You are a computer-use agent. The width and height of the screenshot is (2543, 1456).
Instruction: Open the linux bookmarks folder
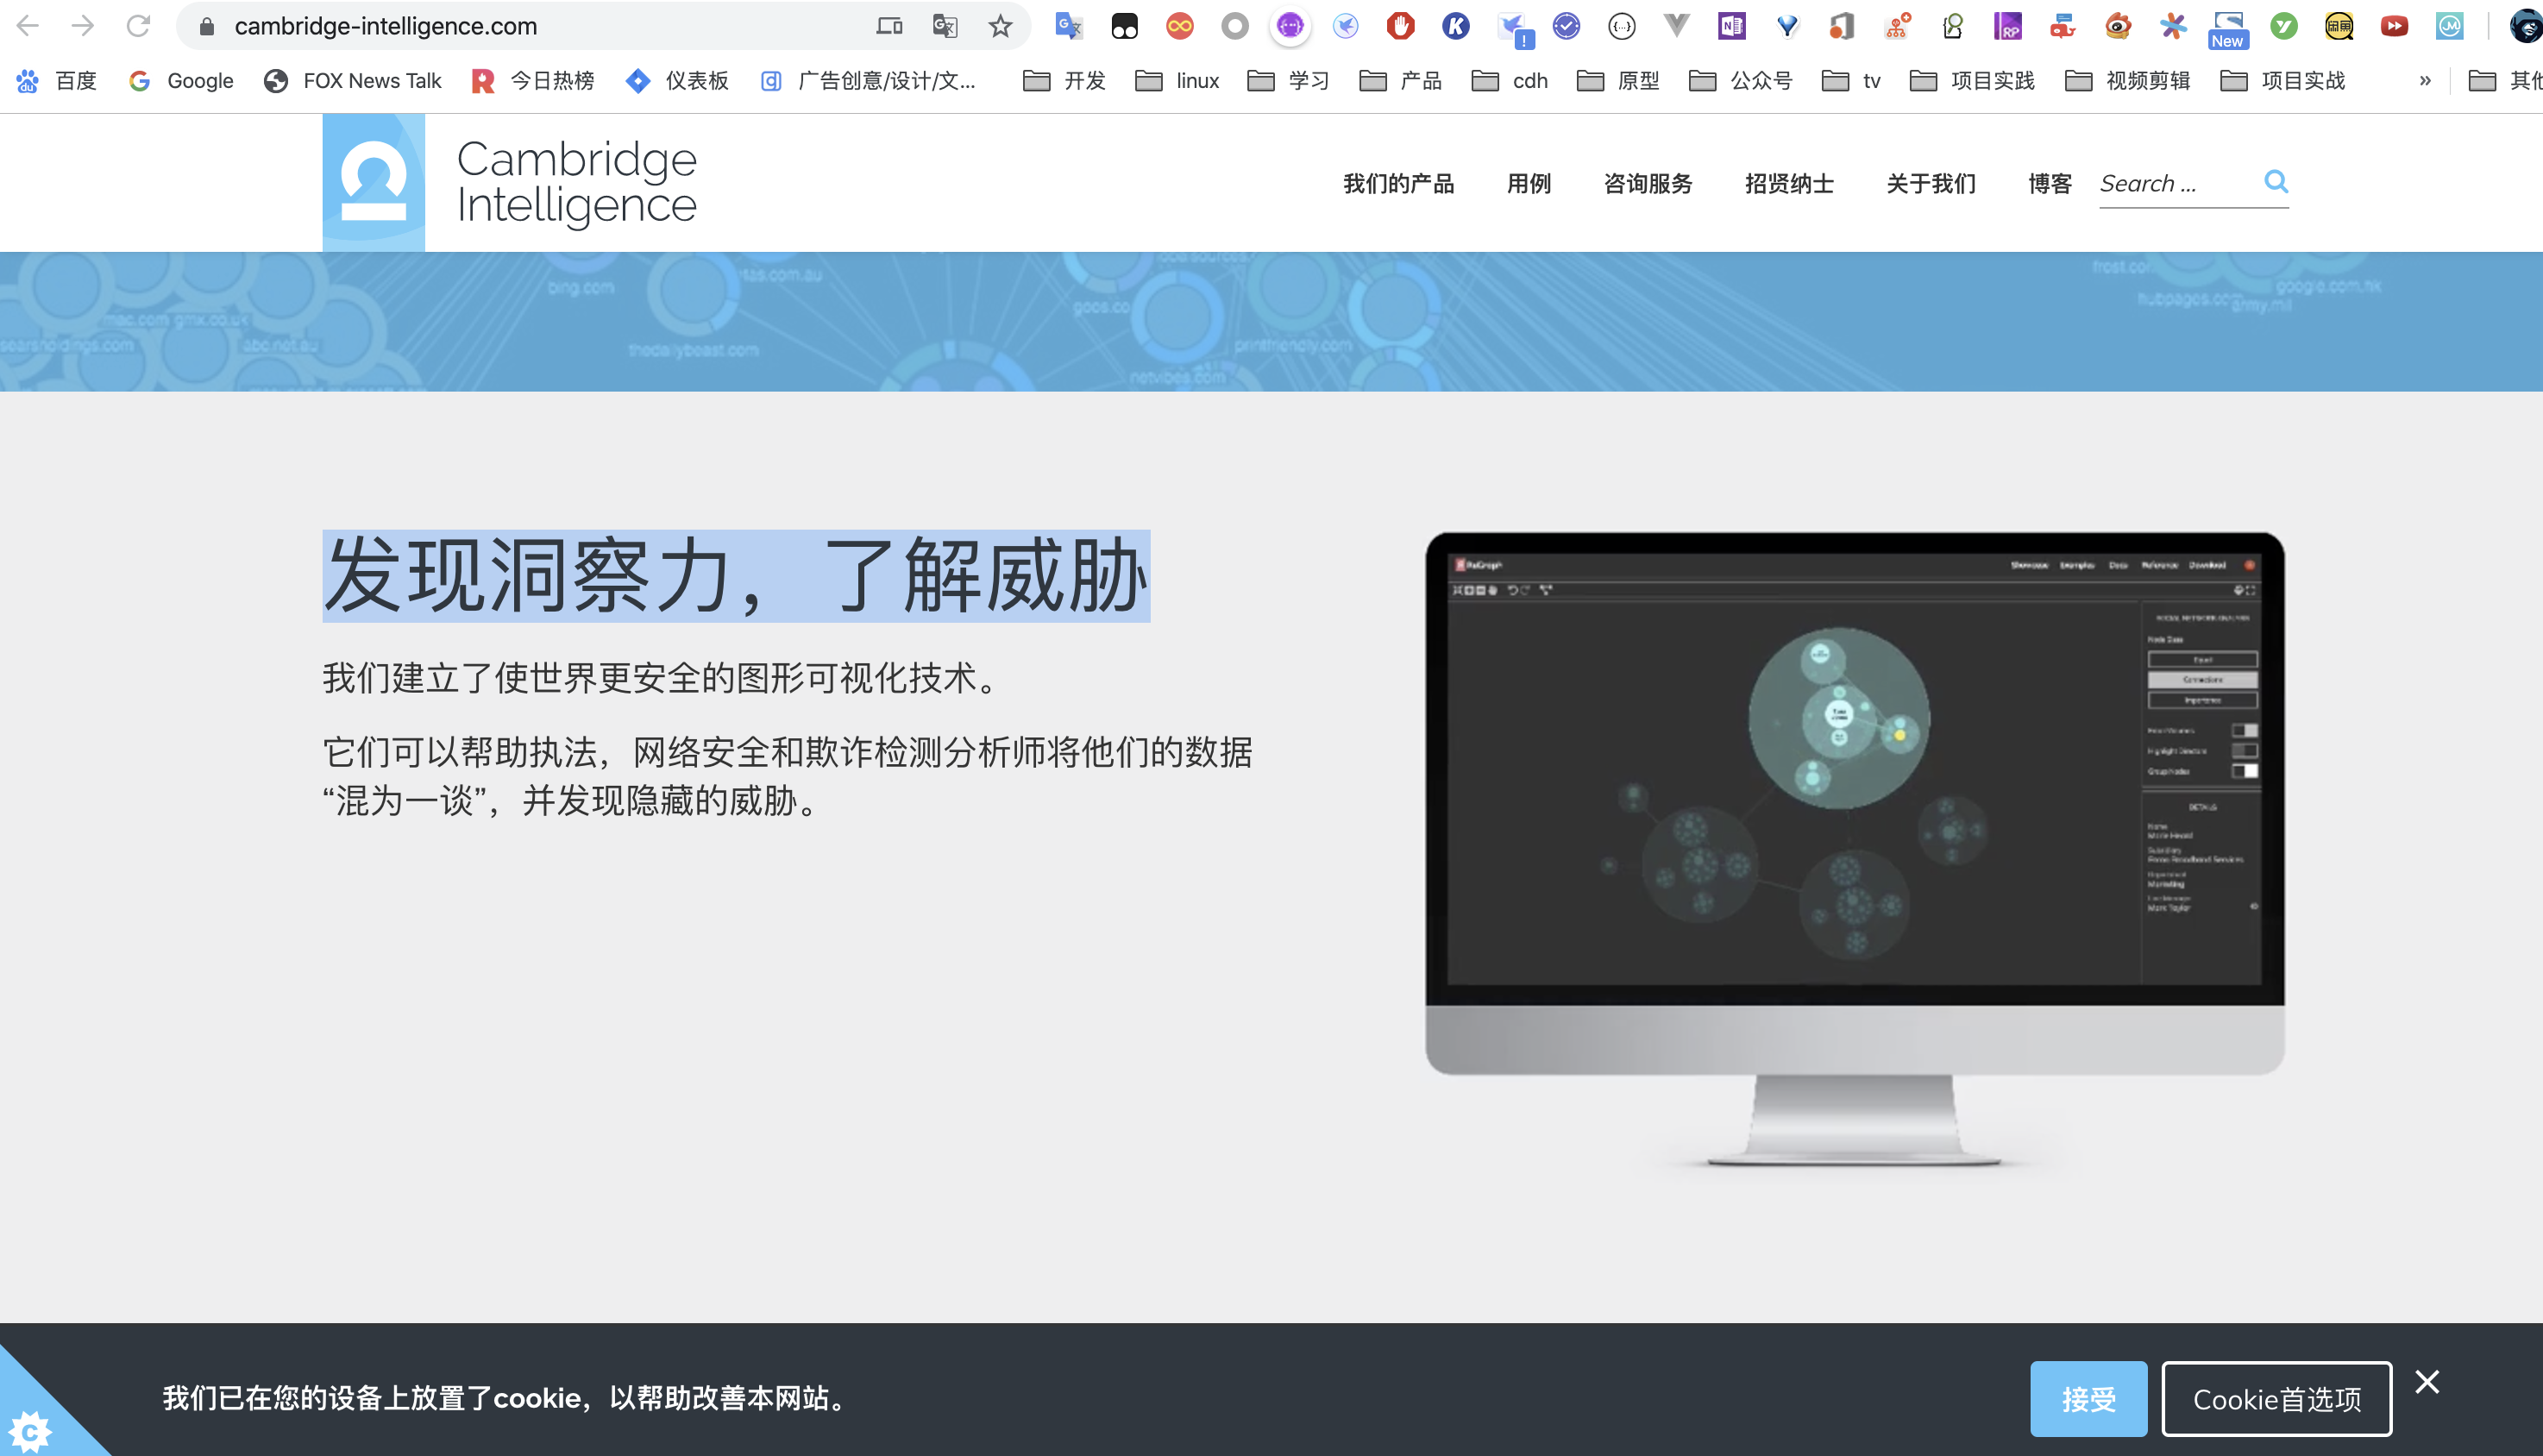(1178, 81)
